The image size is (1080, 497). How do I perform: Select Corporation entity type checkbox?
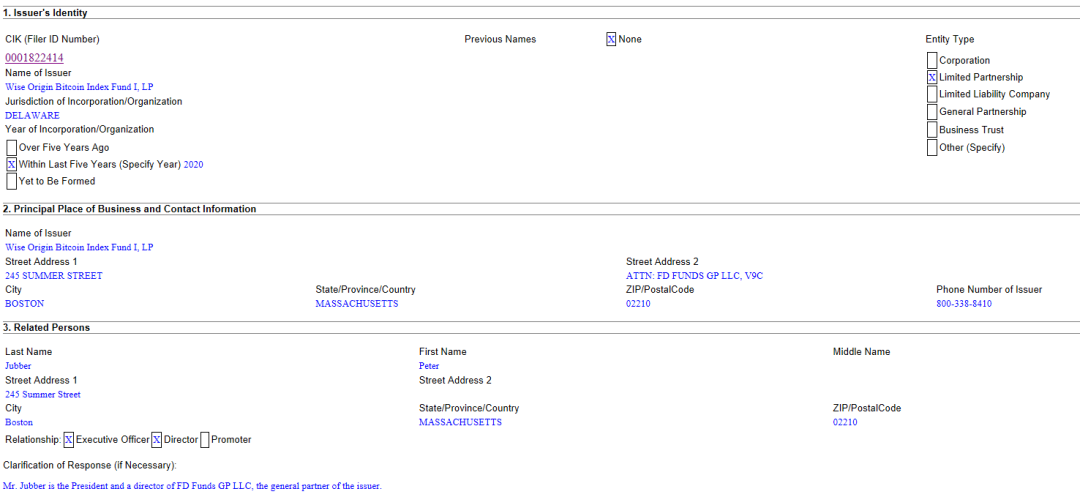coord(932,60)
